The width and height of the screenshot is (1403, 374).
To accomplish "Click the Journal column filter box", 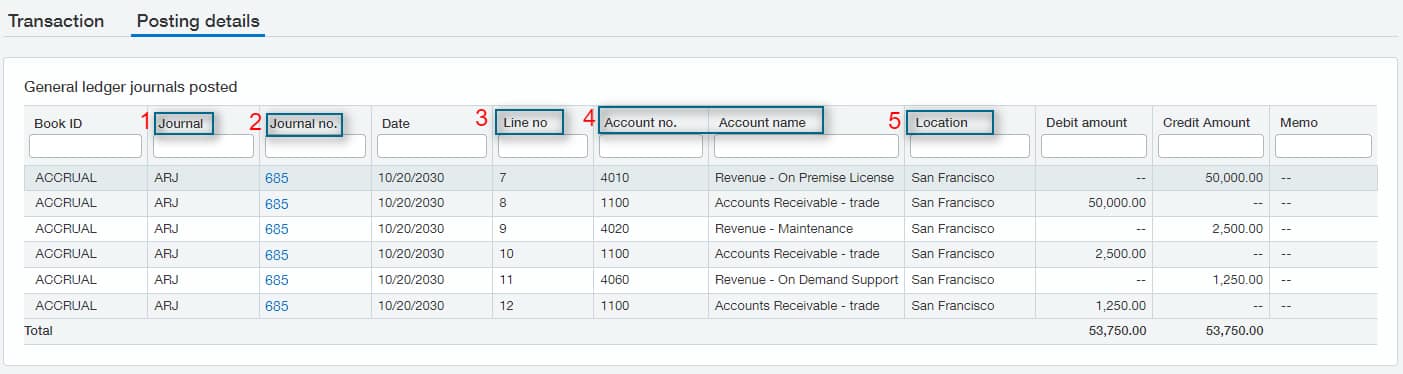I will point(203,146).
